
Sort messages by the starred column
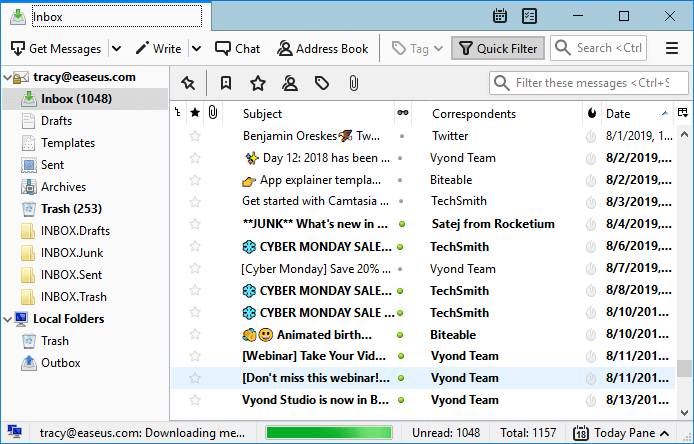tap(195, 113)
